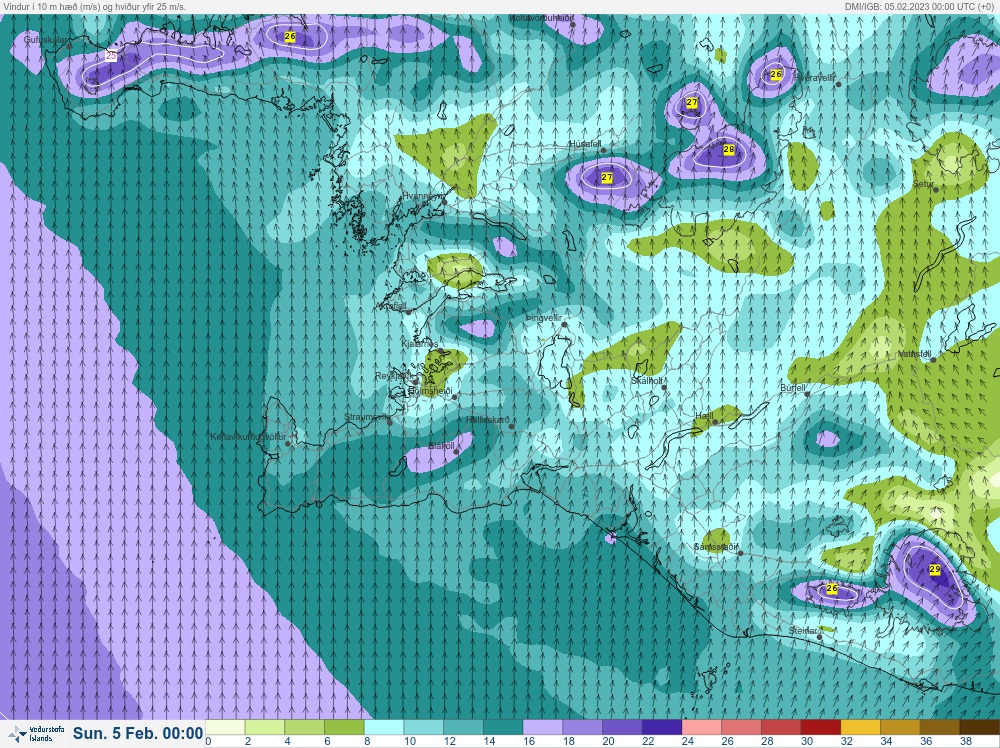The image size is (1000, 748).
Task: Select the Steinar station label
Action: click(x=803, y=631)
